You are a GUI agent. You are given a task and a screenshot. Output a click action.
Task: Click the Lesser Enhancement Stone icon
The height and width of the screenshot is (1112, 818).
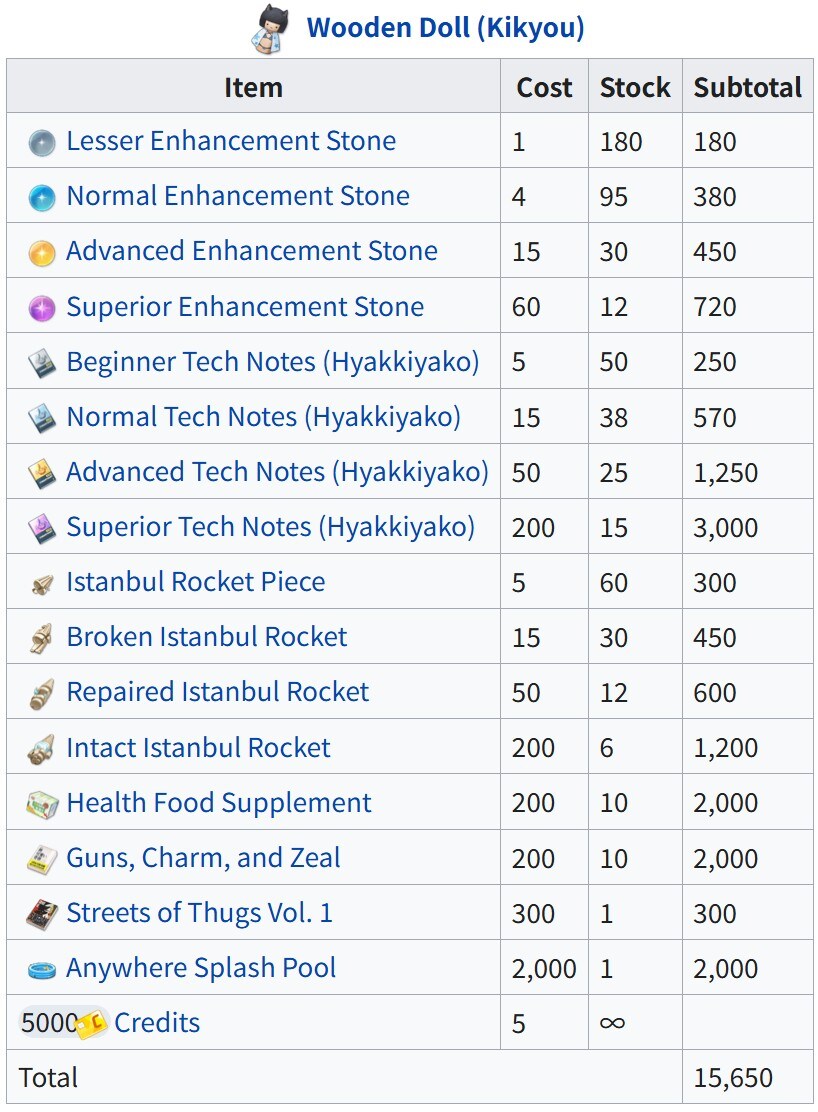click(42, 142)
